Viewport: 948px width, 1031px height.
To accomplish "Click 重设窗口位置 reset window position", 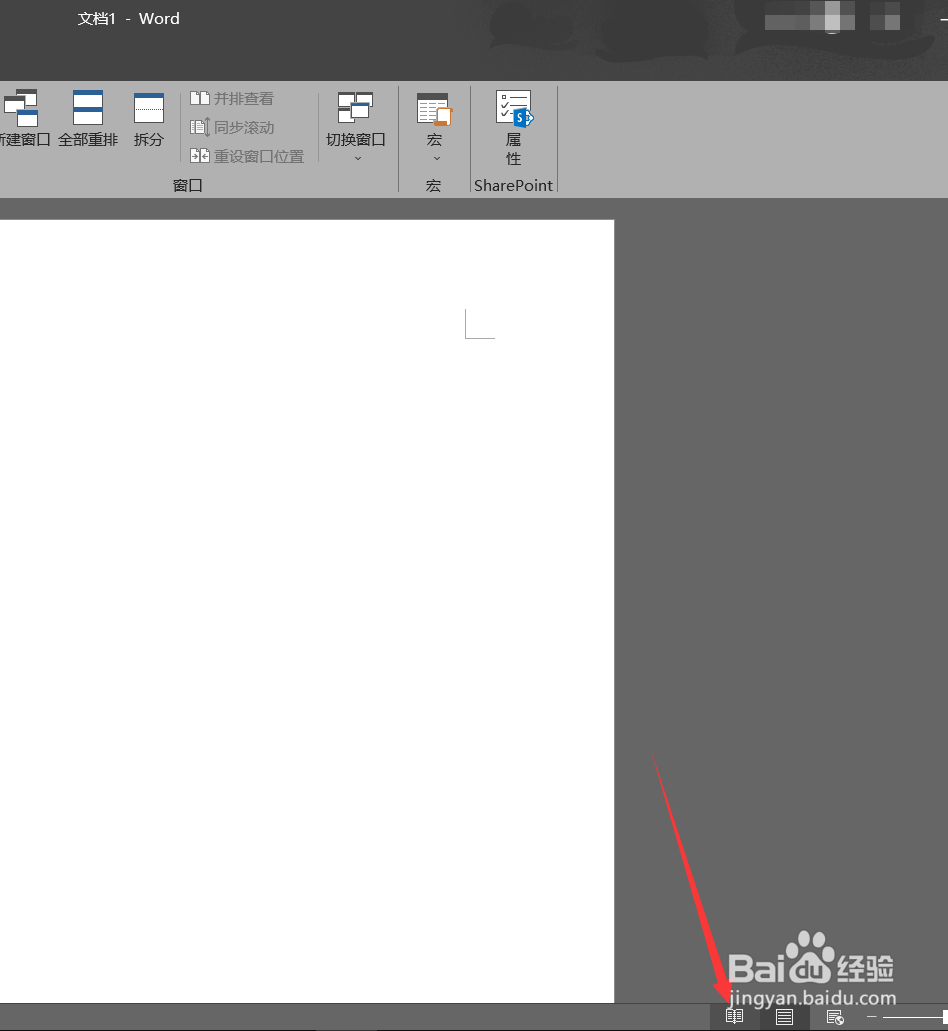I will point(247,156).
